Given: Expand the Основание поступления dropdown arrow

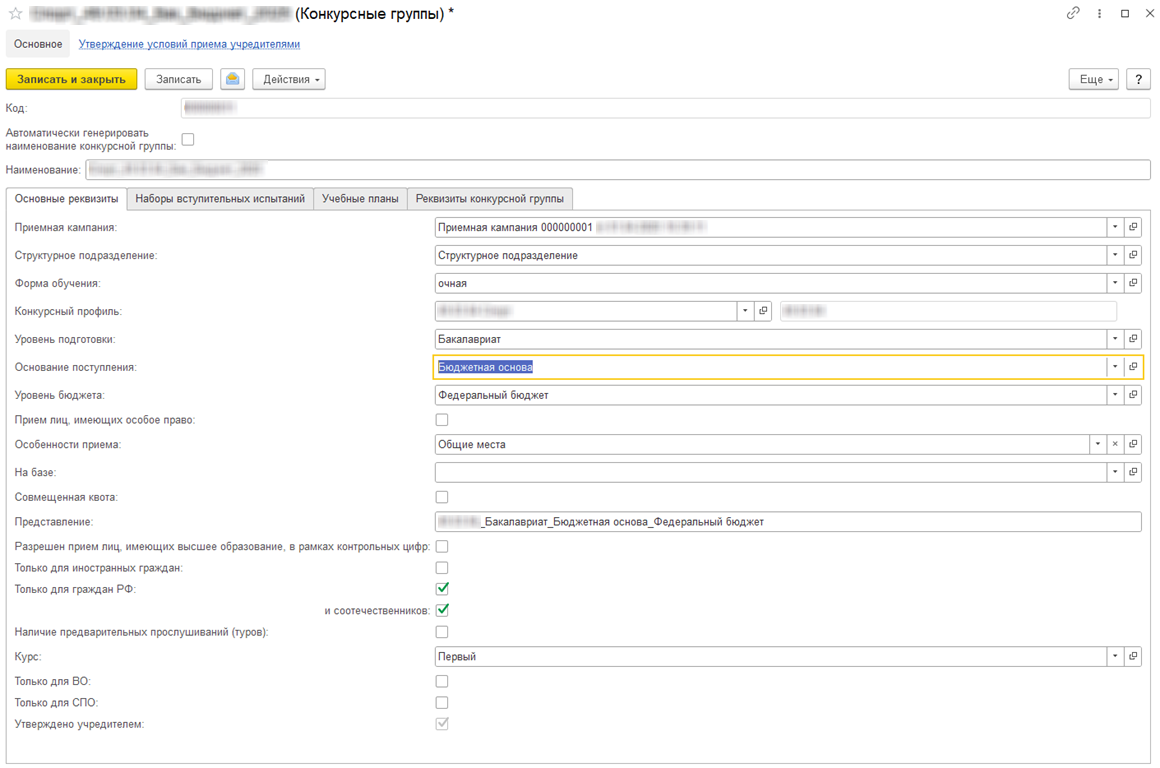Looking at the screenshot, I should pyautogui.click(x=1115, y=367).
